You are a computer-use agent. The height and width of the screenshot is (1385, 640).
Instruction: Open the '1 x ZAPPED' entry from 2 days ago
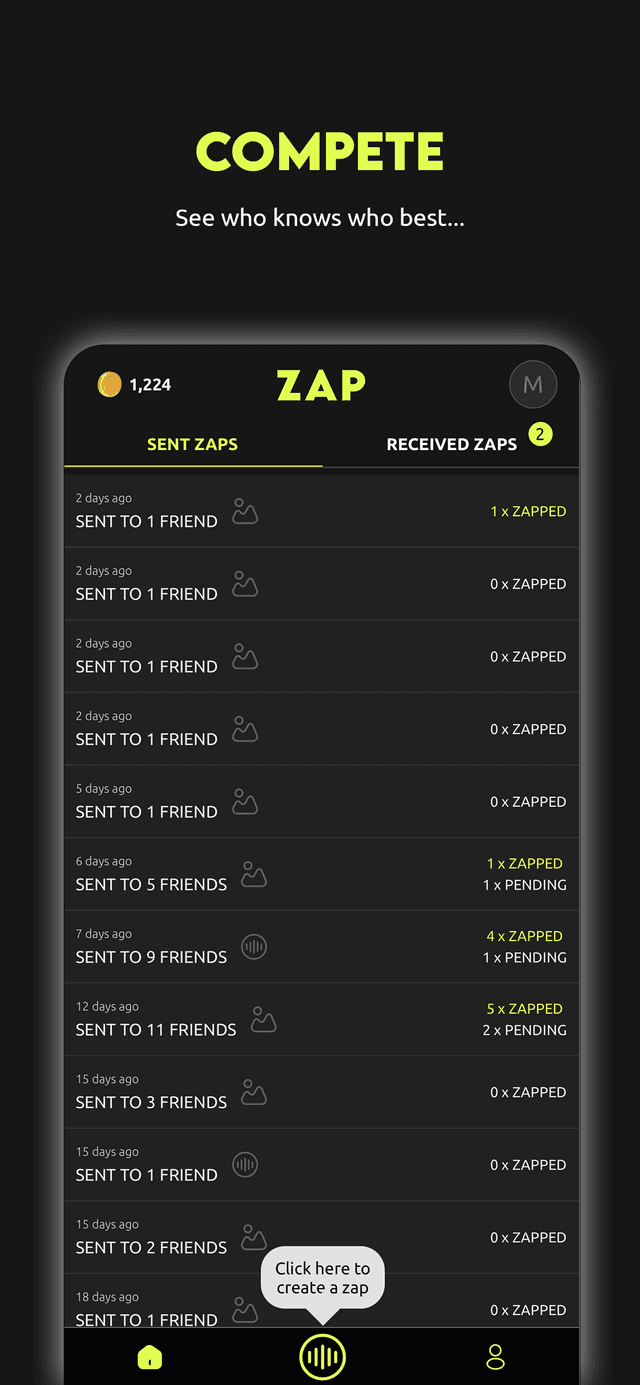coord(528,511)
